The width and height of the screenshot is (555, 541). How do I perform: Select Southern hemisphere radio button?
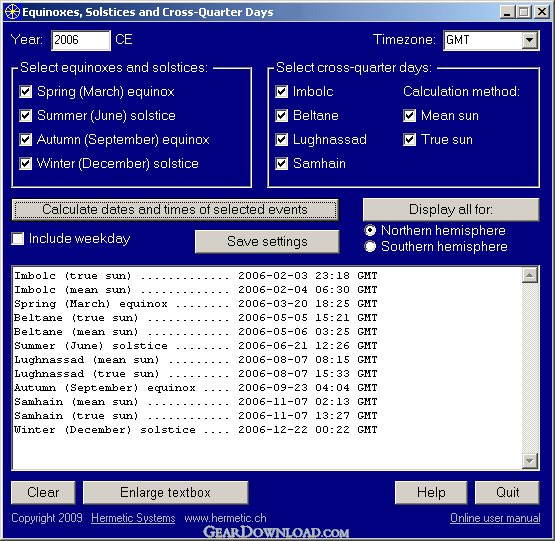pyautogui.click(x=370, y=246)
